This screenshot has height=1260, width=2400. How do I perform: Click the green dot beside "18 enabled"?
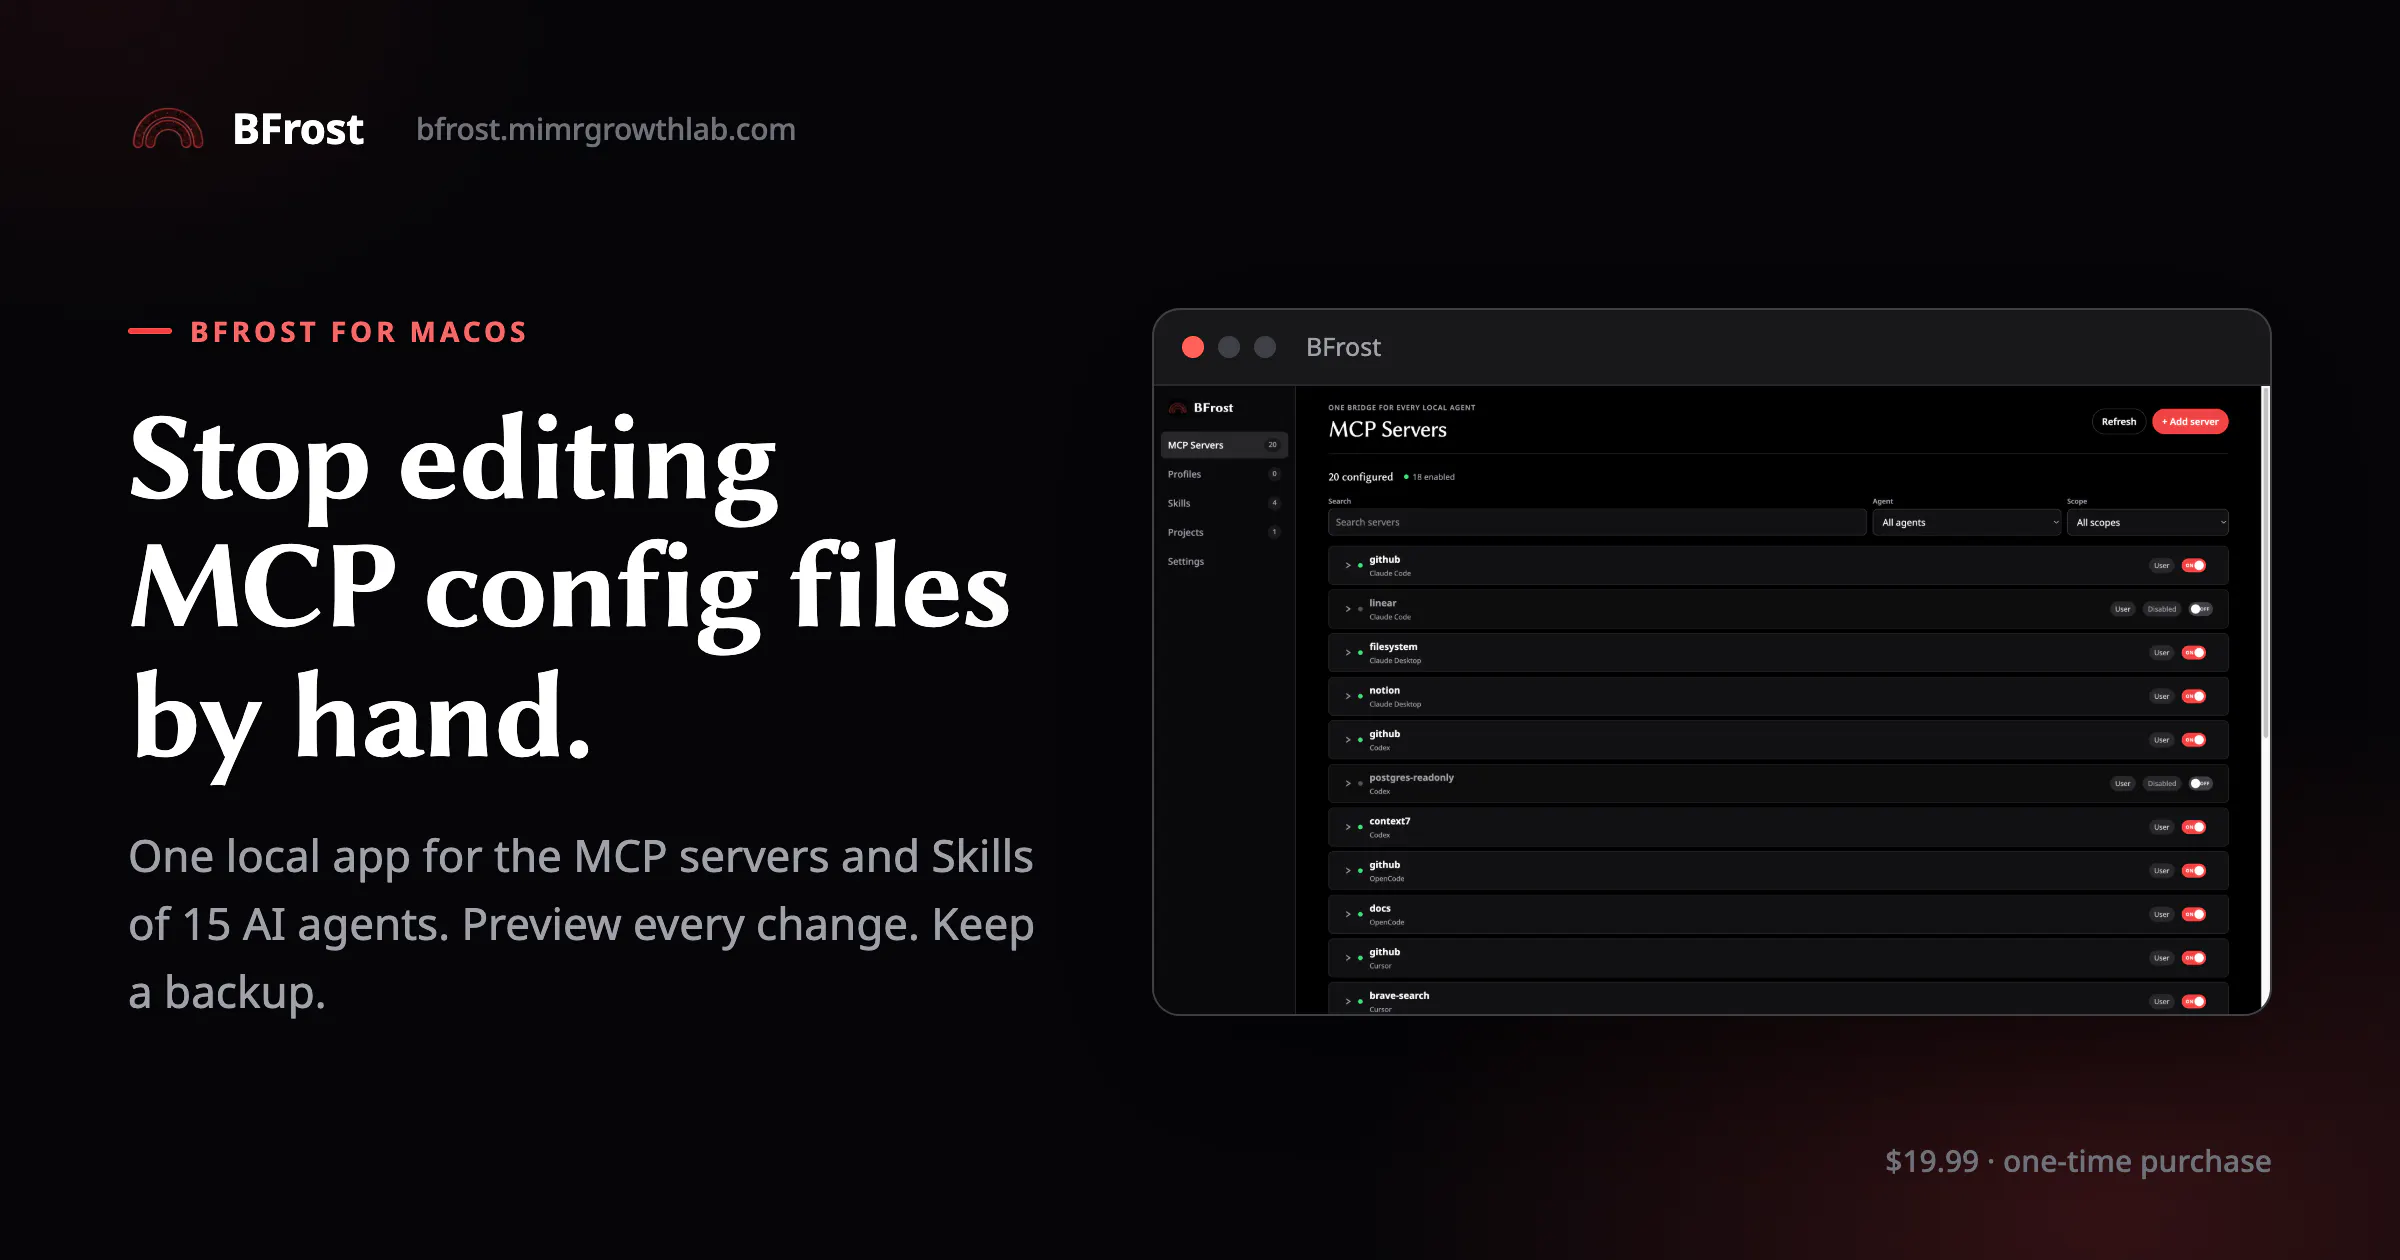pos(1406,477)
